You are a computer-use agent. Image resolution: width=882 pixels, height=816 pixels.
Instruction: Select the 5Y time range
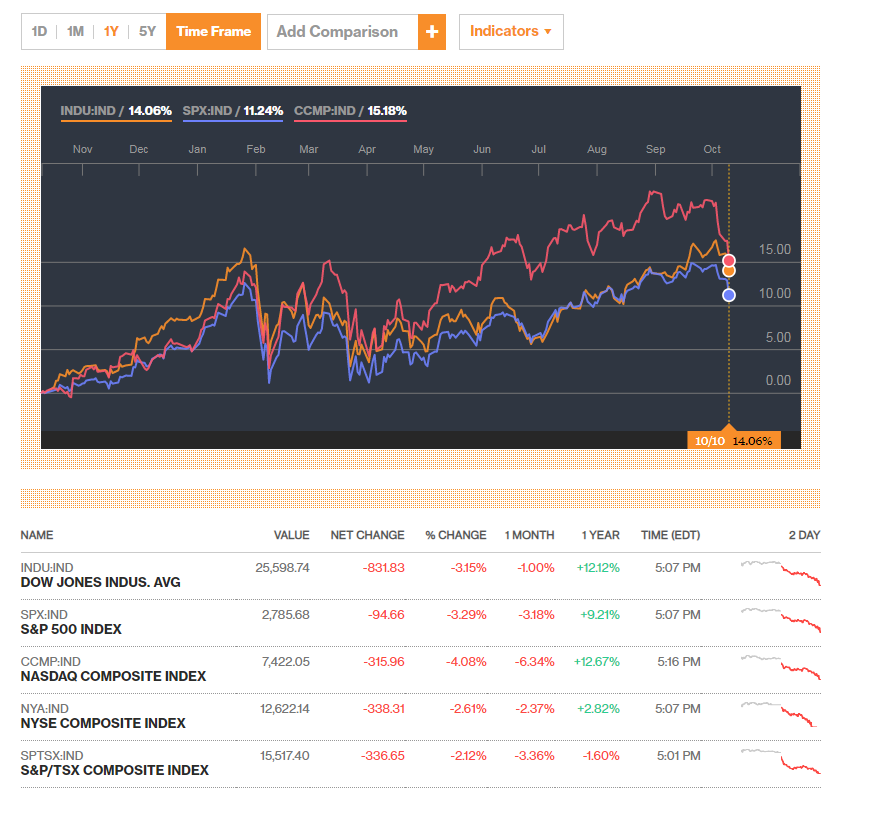(x=147, y=31)
